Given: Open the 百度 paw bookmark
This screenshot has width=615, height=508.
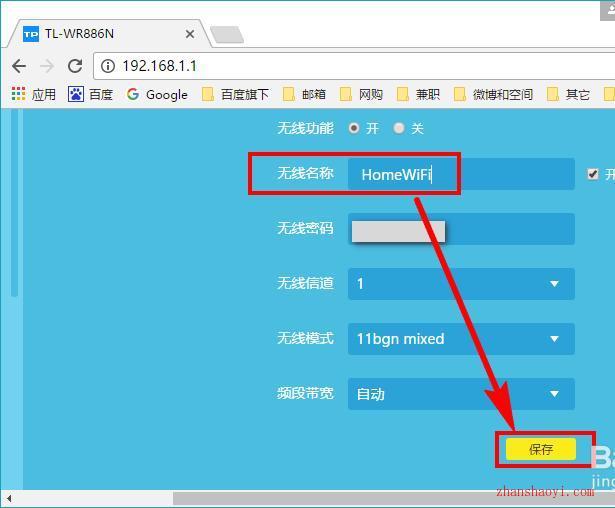Looking at the screenshot, I should pos(90,94).
